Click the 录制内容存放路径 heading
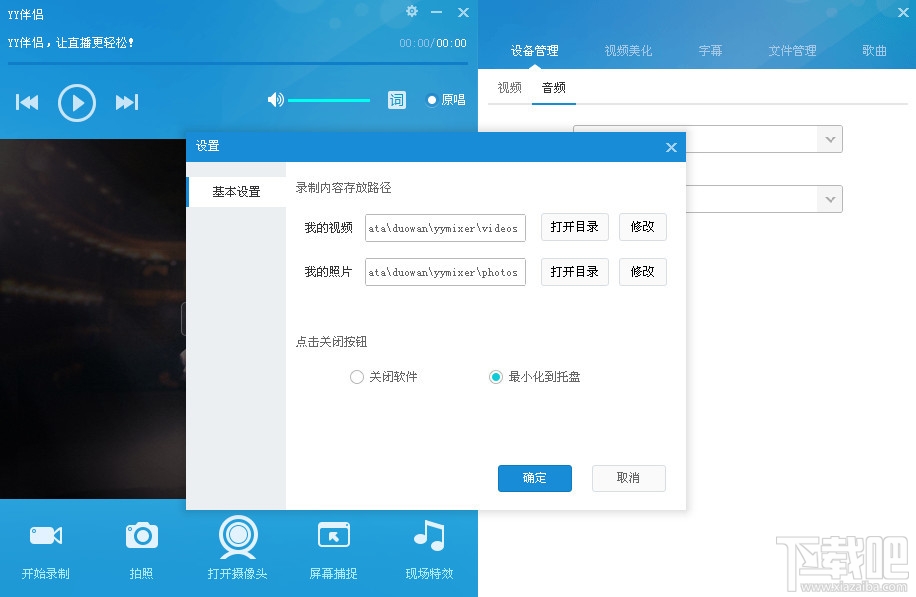The image size is (916, 597). click(344, 188)
